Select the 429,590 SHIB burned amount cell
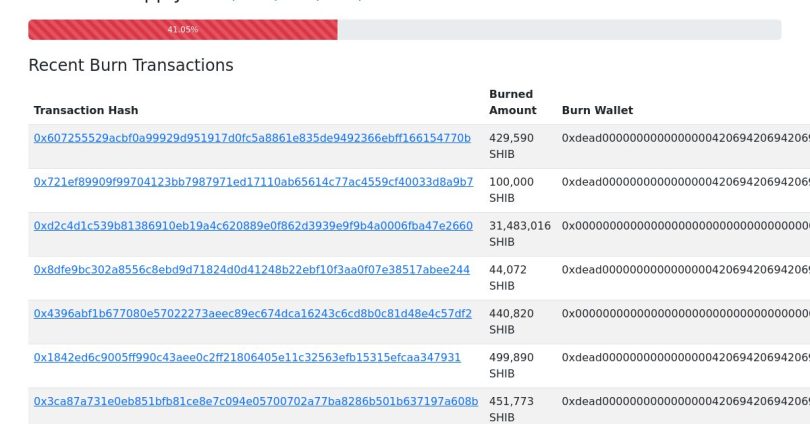 (511, 146)
